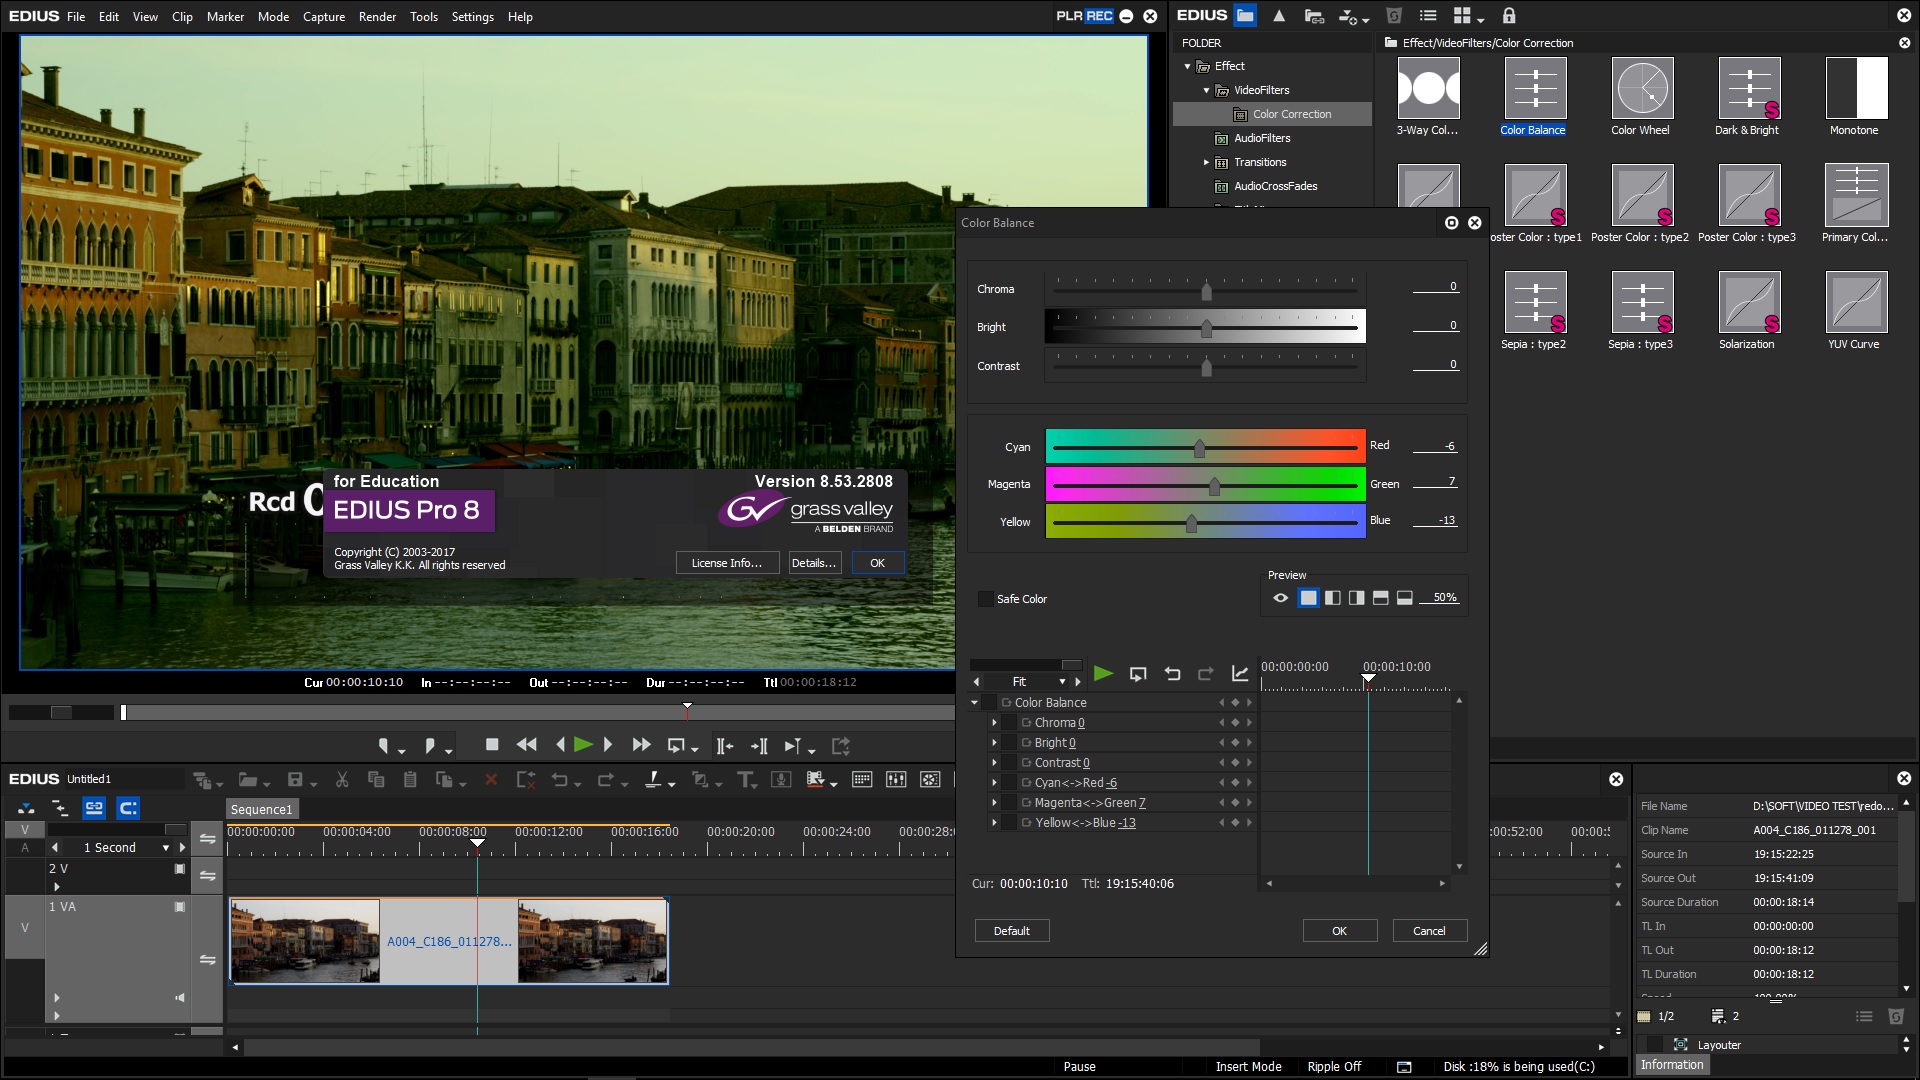
Task: Open the Fit zoom dropdown in Color Balance
Action: 1062,682
